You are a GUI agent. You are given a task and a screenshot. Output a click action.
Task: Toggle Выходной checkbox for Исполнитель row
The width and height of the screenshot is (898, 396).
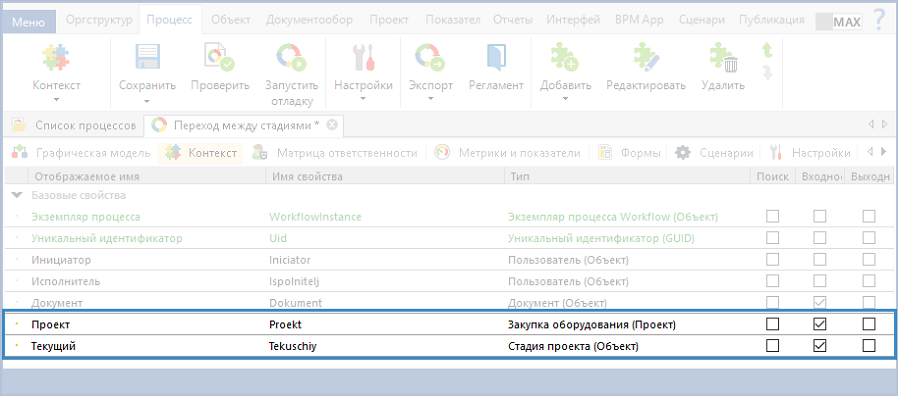869,281
